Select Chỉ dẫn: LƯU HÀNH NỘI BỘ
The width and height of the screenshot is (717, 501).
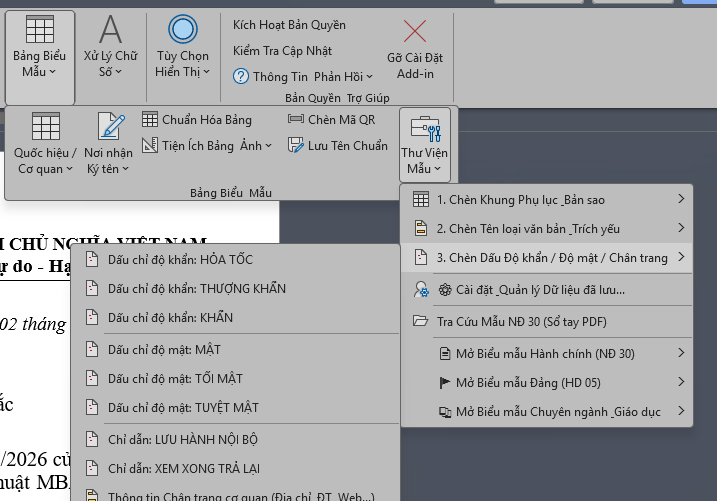(x=235, y=440)
